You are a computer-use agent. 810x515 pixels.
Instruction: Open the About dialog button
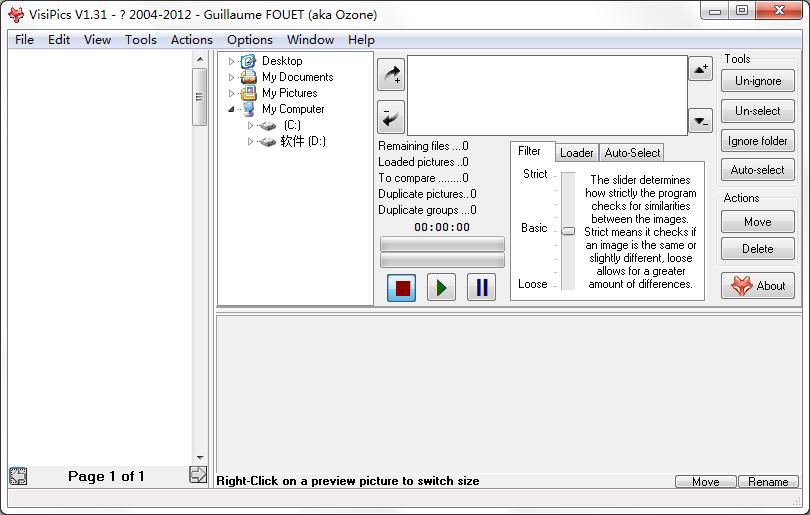pos(757,285)
